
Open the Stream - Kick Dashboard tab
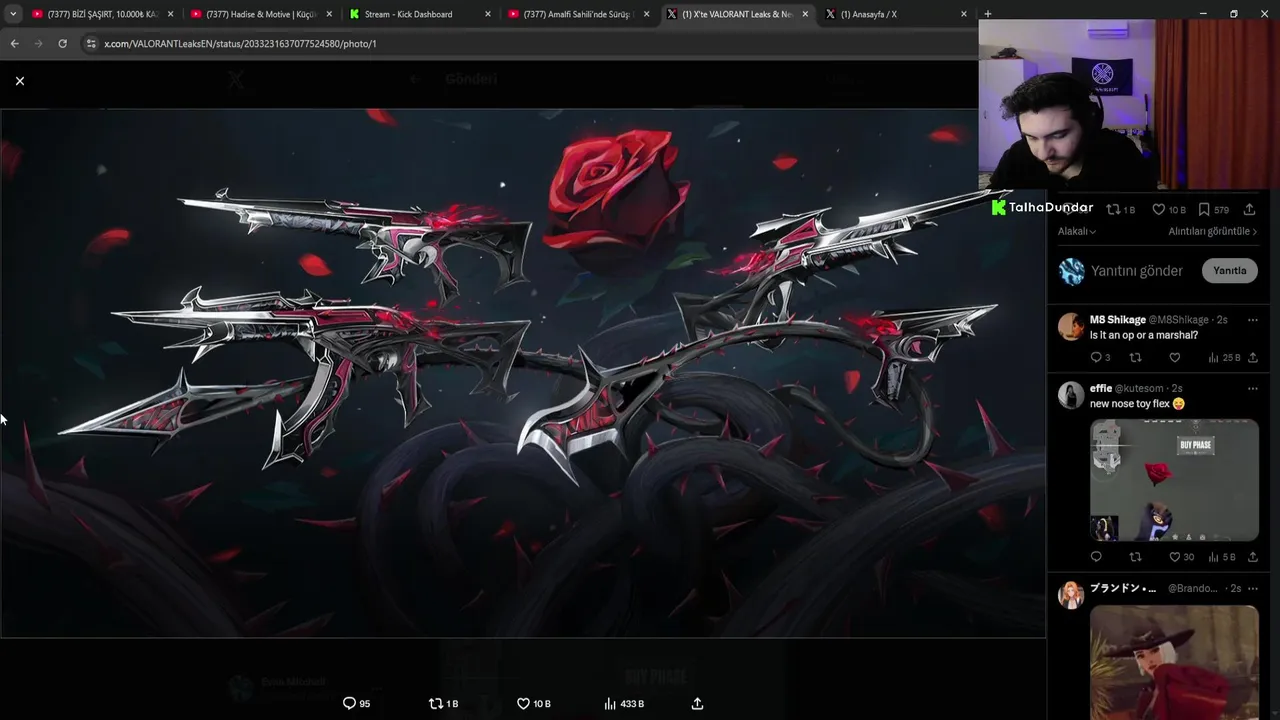tap(420, 14)
